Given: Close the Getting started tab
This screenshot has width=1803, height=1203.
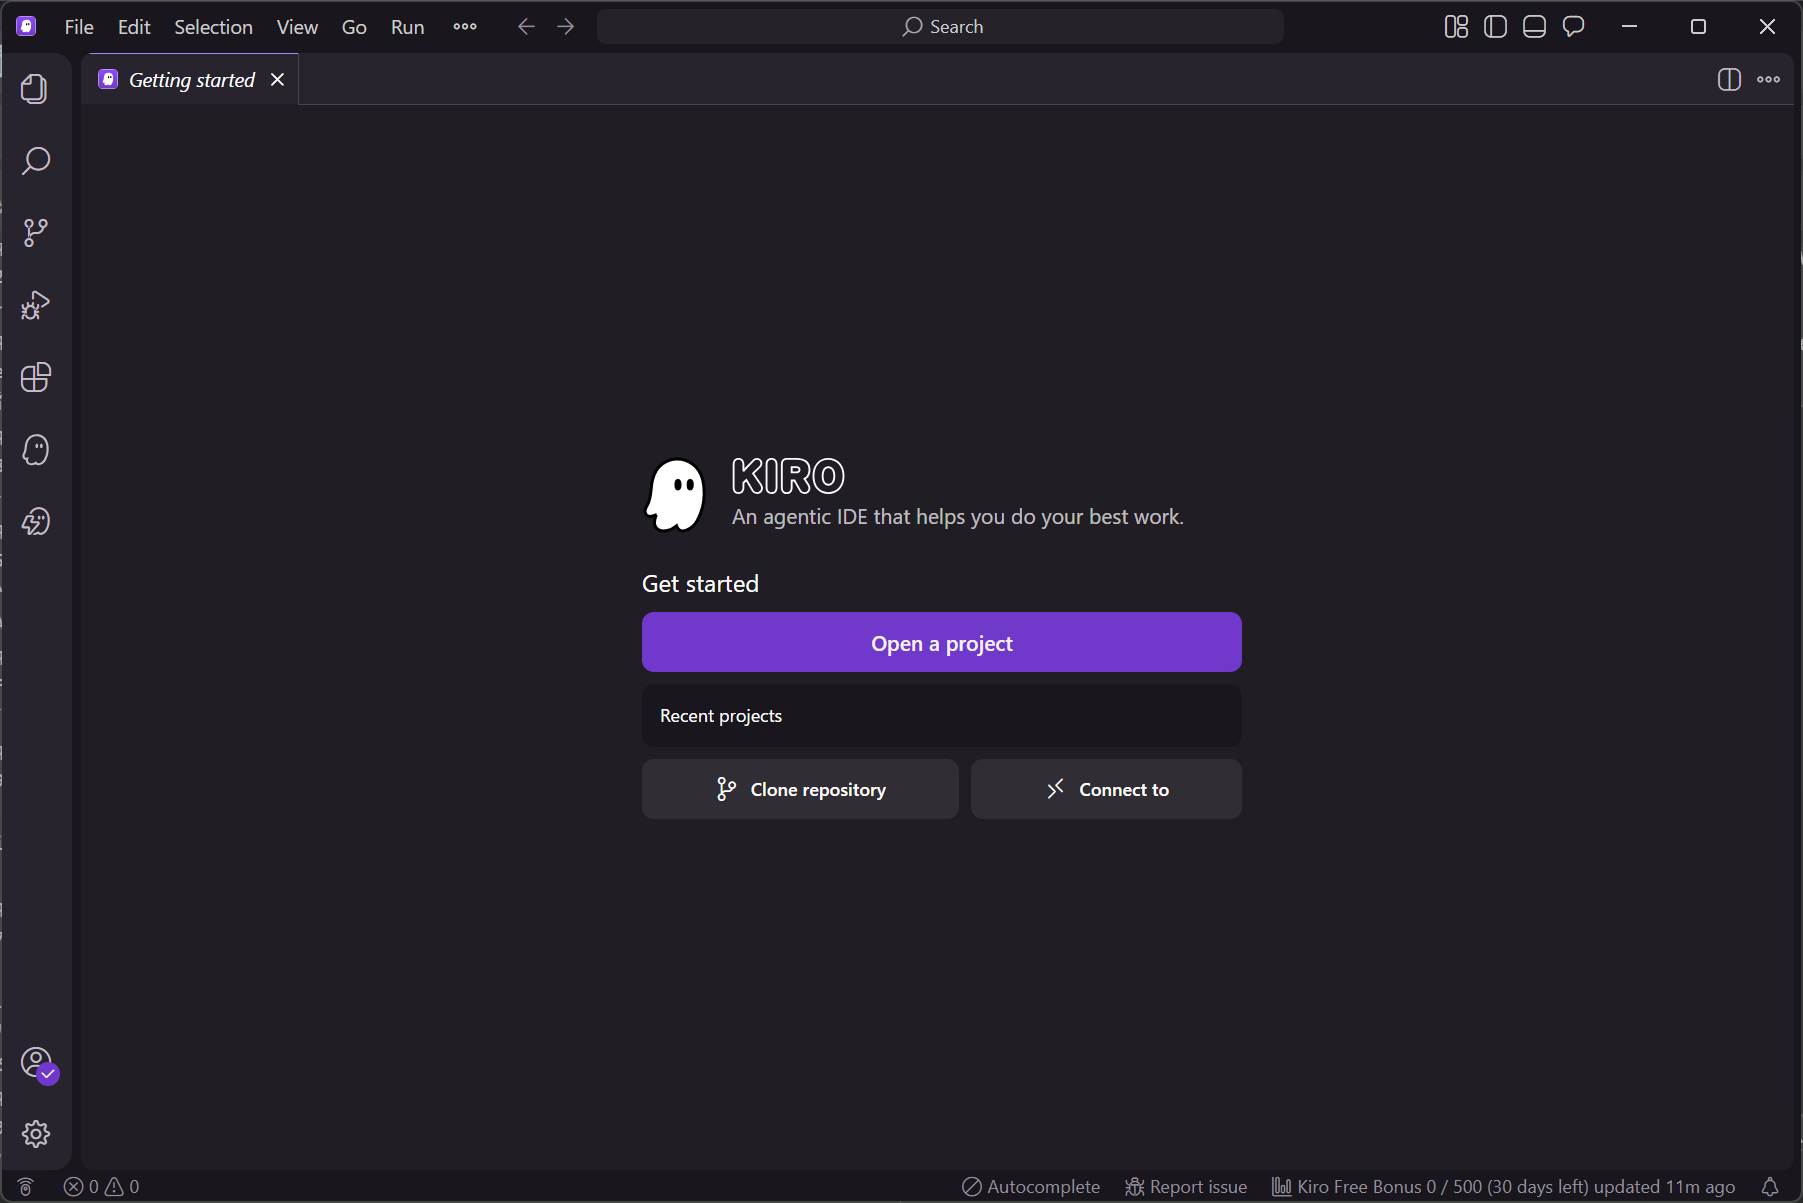Looking at the screenshot, I should [x=278, y=80].
